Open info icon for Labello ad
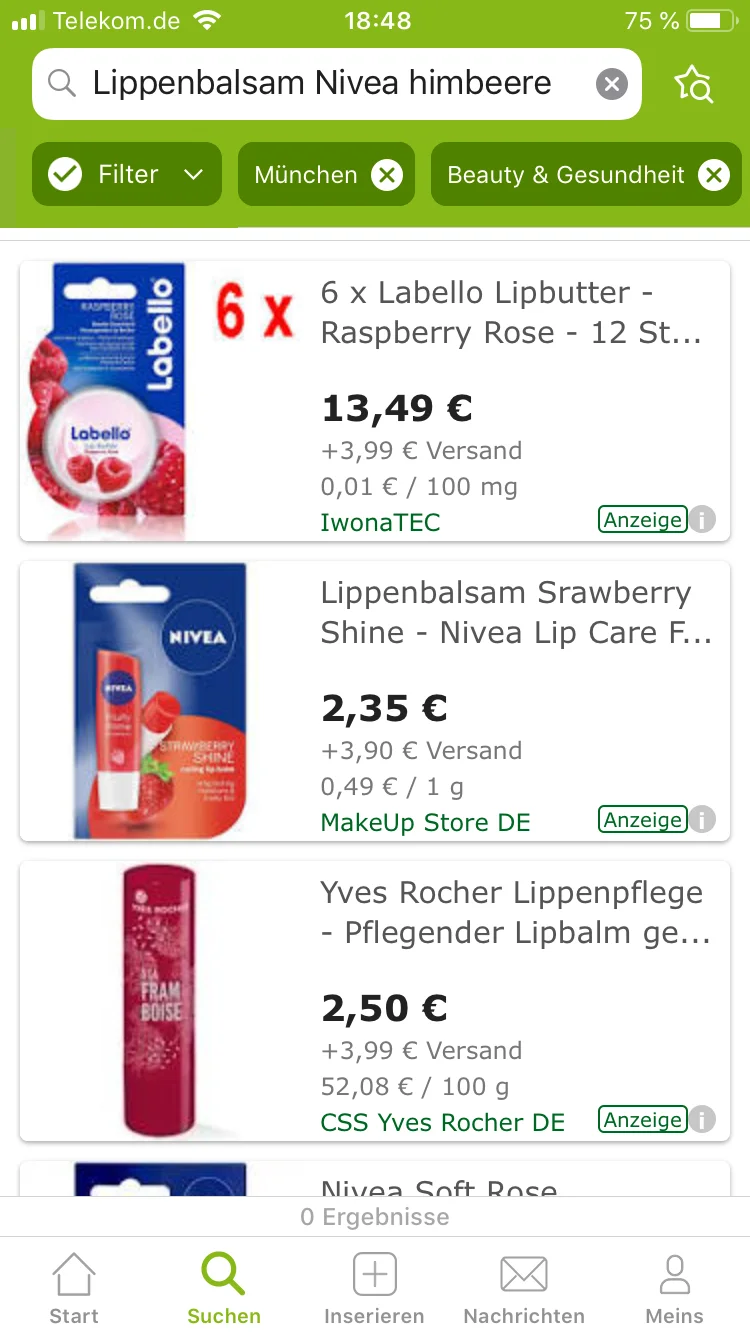750x1334 pixels. pyautogui.click(x=703, y=520)
